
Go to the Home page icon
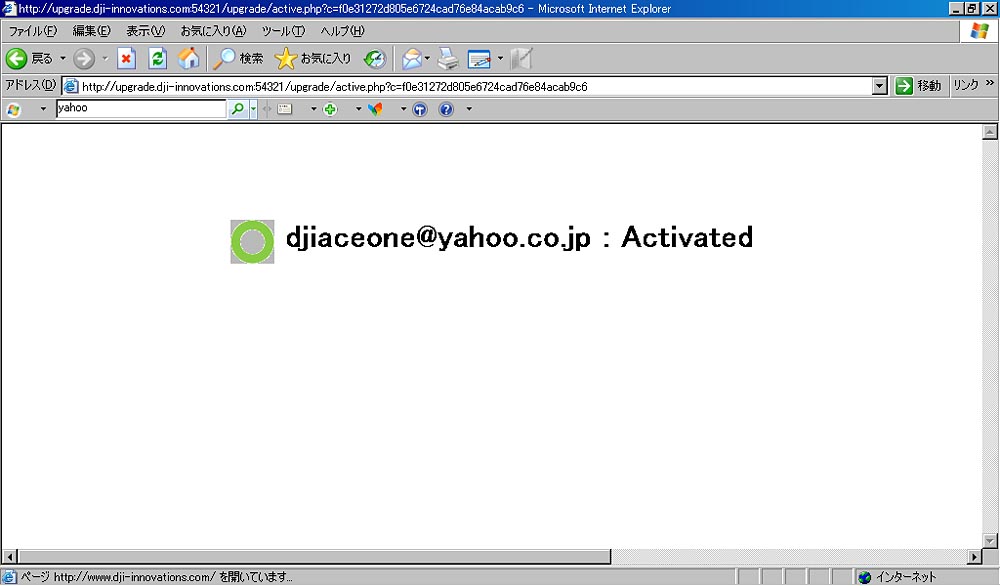188,59
